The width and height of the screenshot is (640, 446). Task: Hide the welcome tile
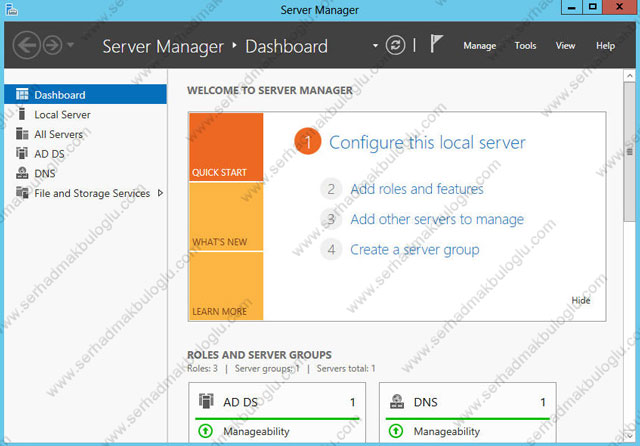pyautogui.click(x=581, y=300)
